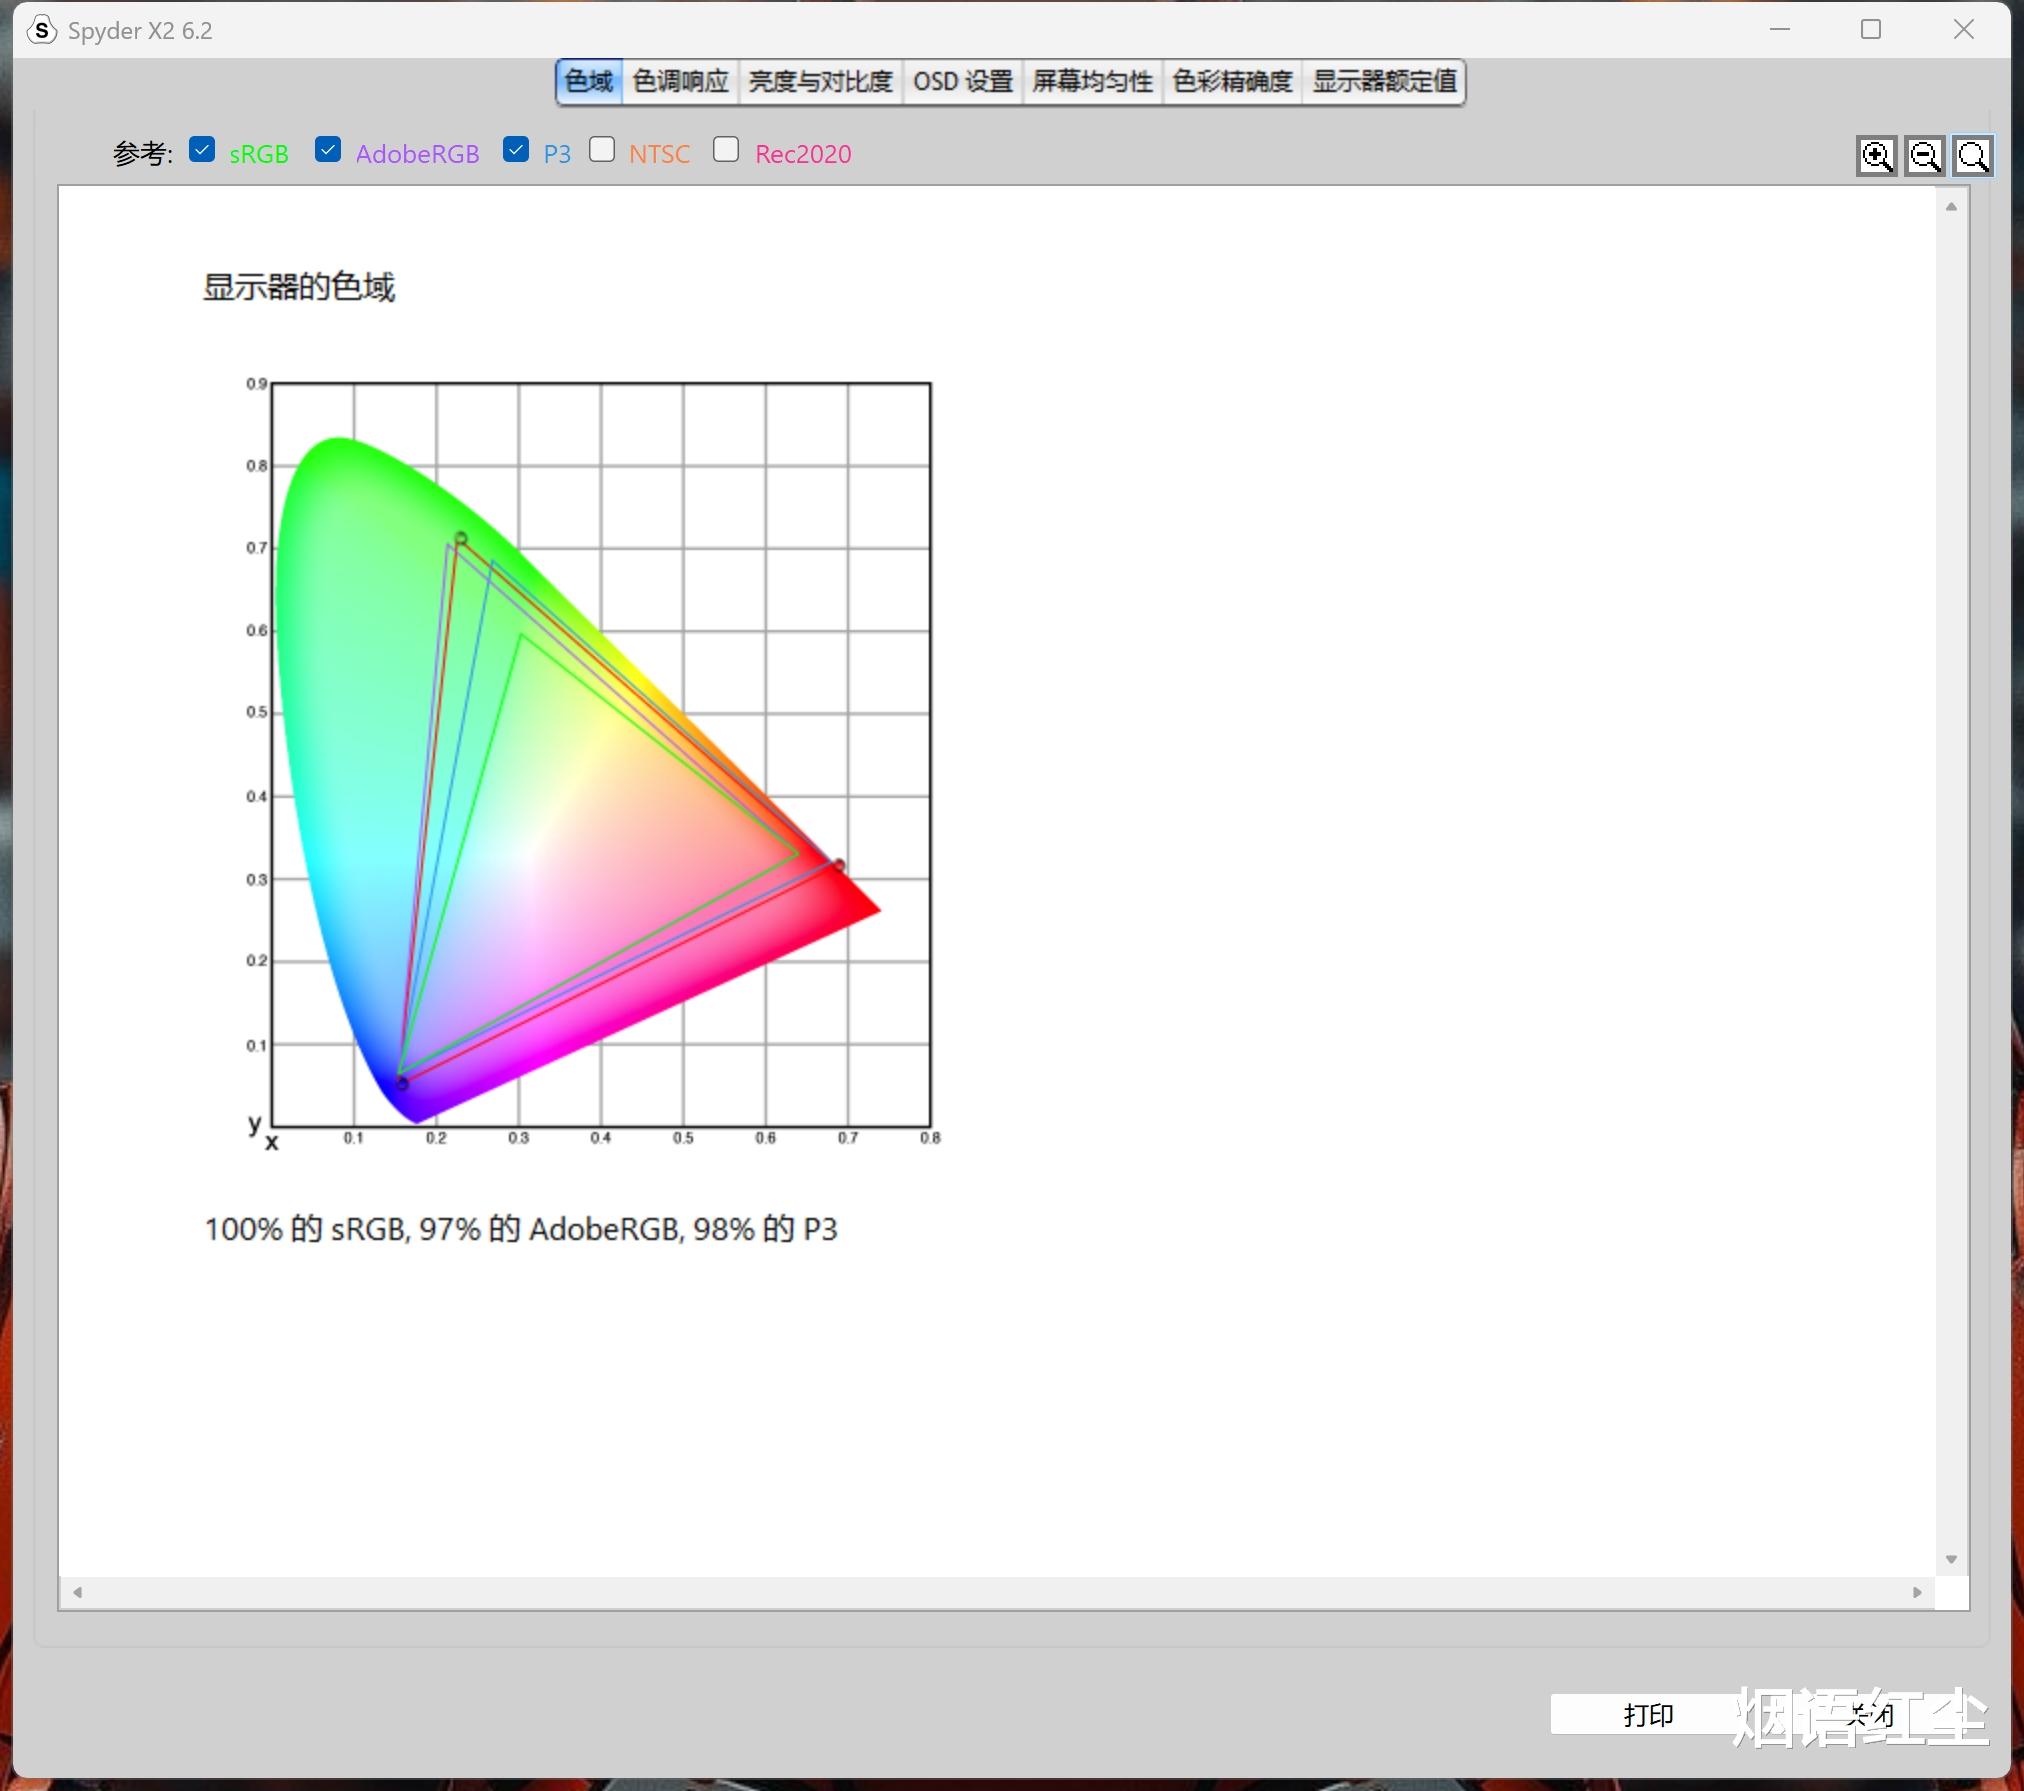Enable the Rec2020 reference checkbox
The width and height of the screenshot is (2024, 1791).
click(x=726, y=150)
